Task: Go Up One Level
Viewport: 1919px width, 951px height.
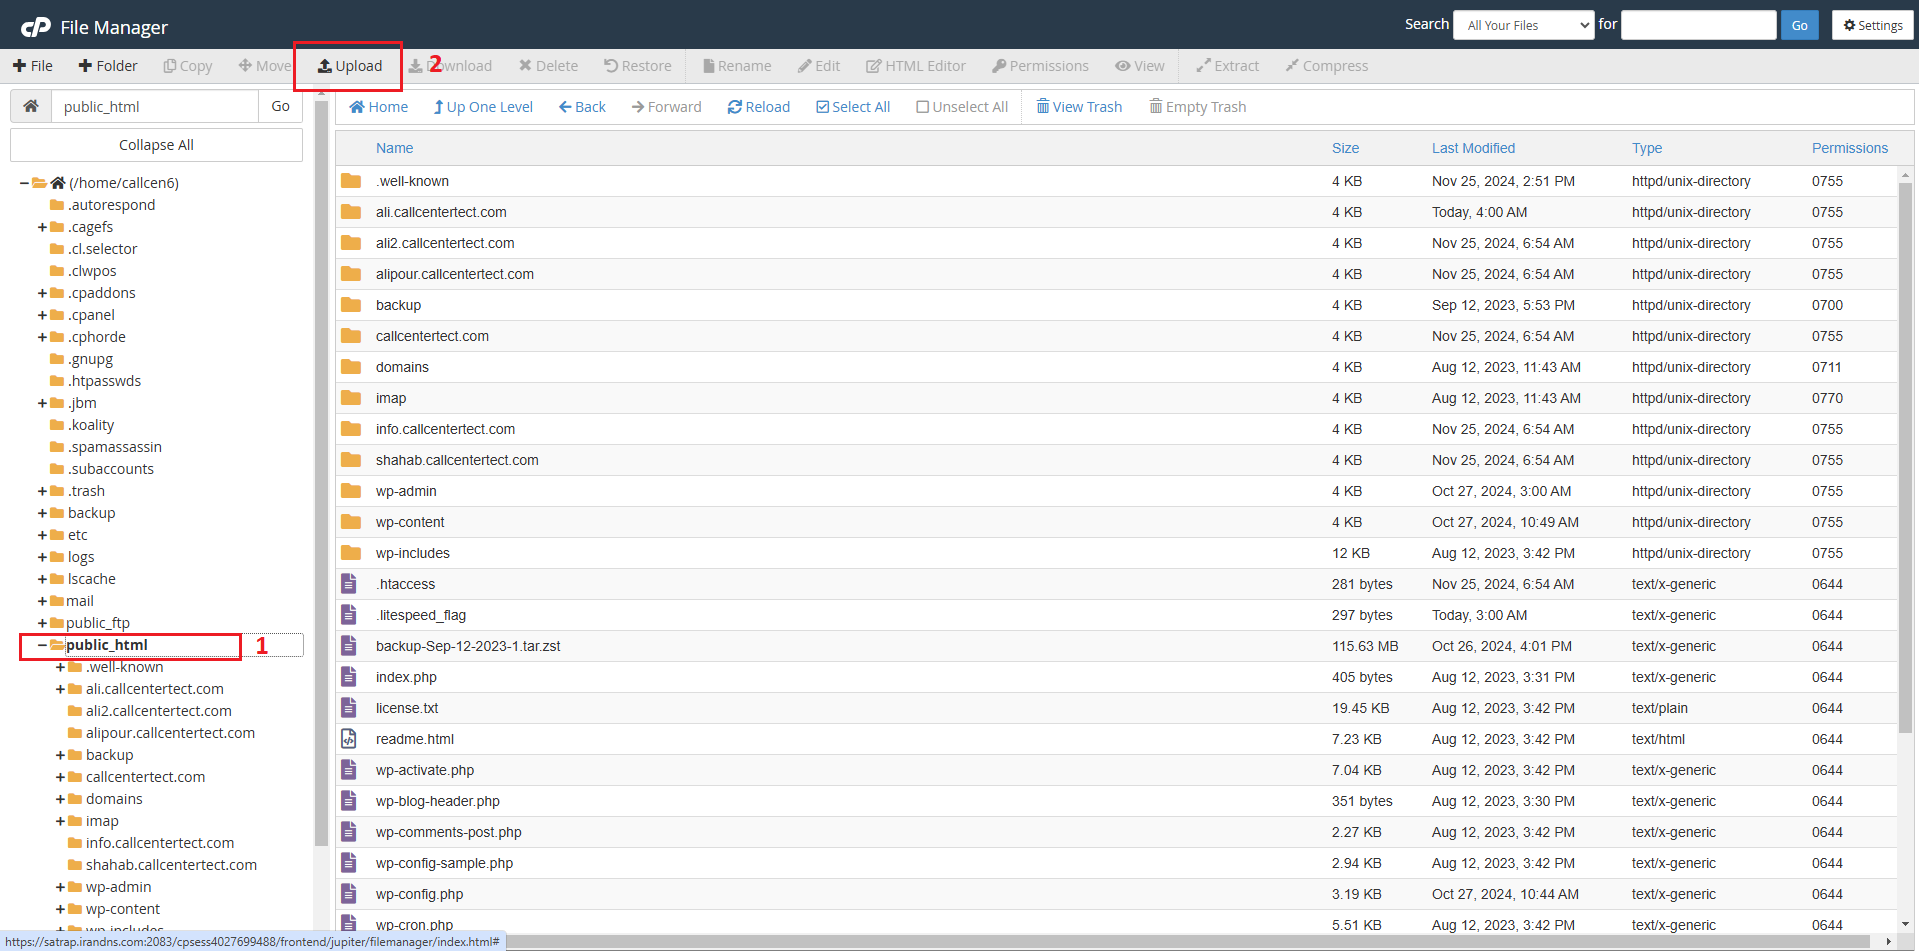Action: (483, 107)
